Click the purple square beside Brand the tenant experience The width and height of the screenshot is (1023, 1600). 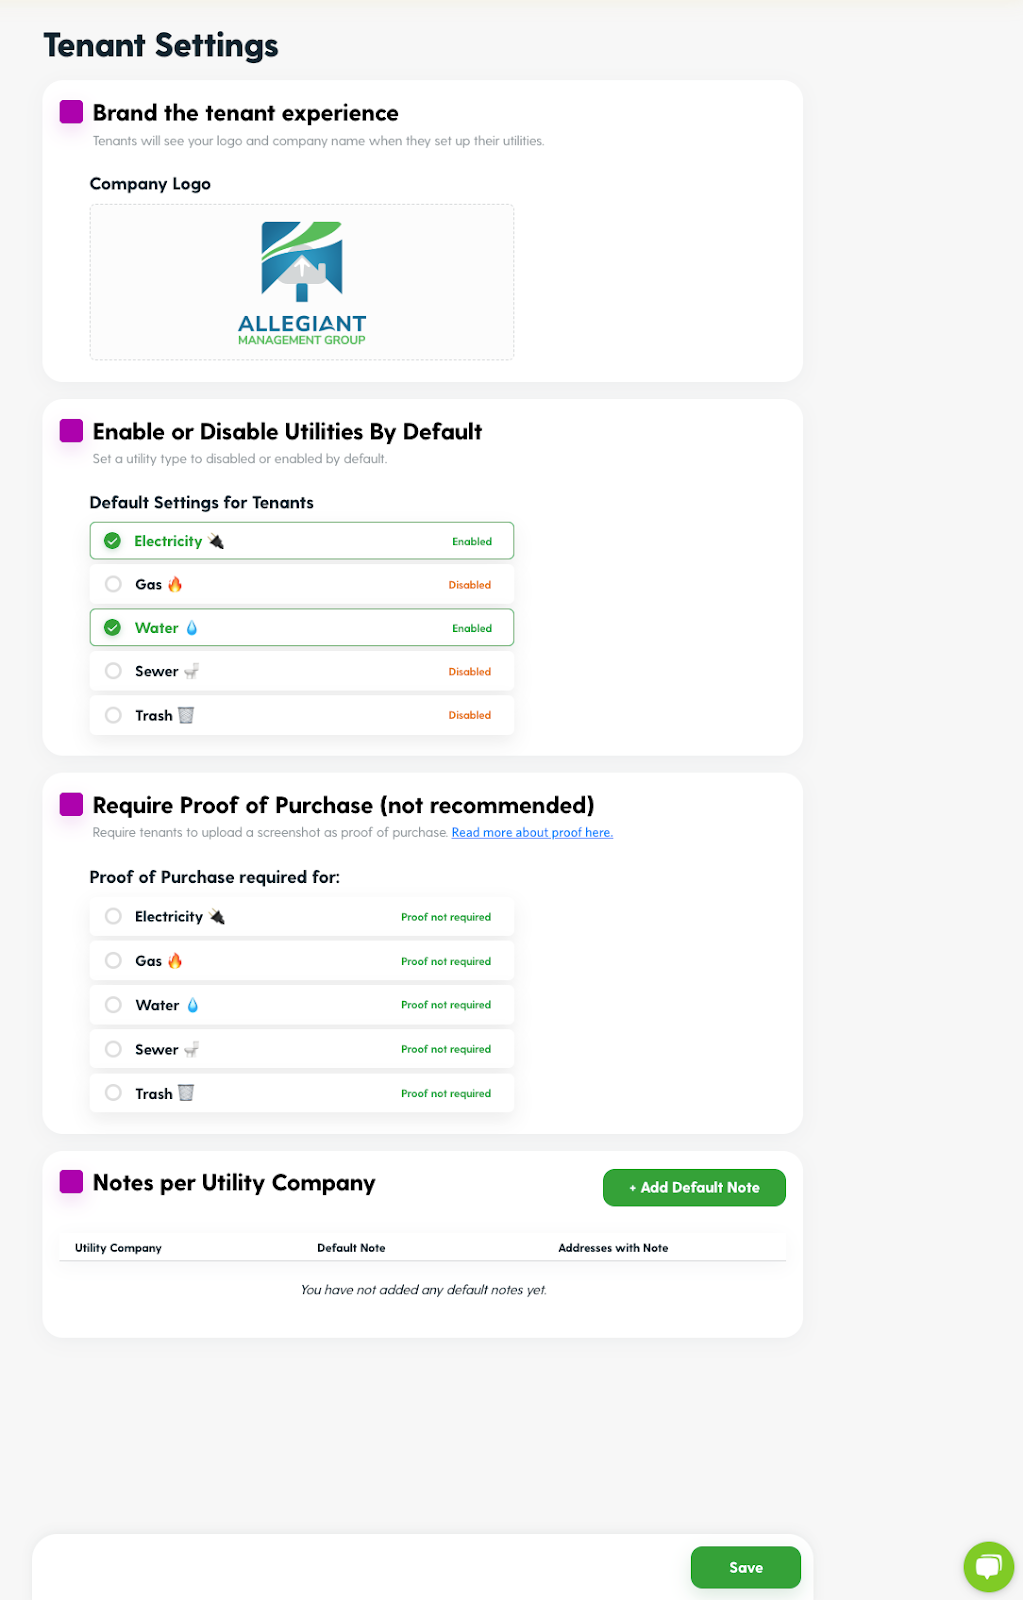(x=71, y=112)
